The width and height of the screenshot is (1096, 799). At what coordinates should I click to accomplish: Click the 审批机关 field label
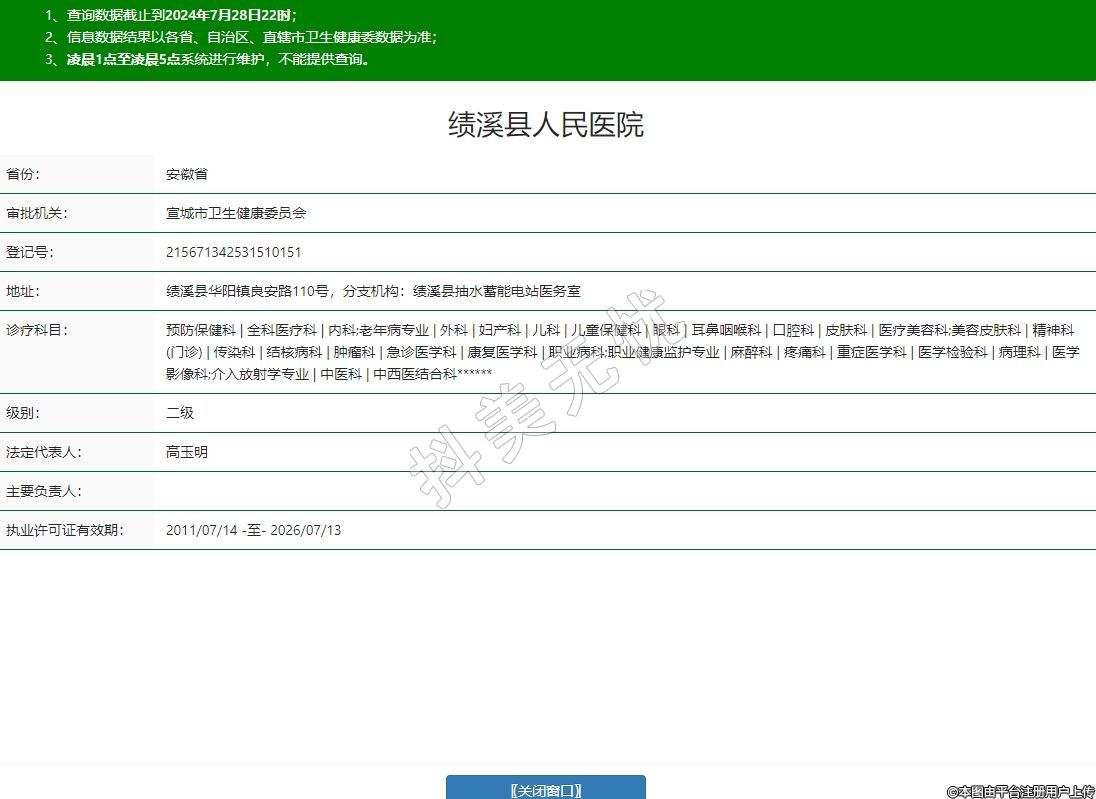click(36, 213)
